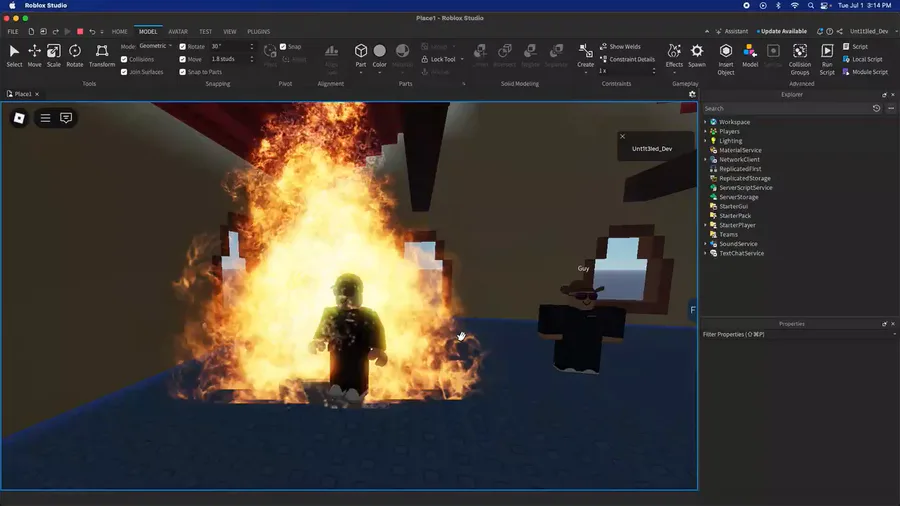Viewport: 900px width, 506px height.
Task: Open the Geometric mode dropdown
Action: point(156,46)
